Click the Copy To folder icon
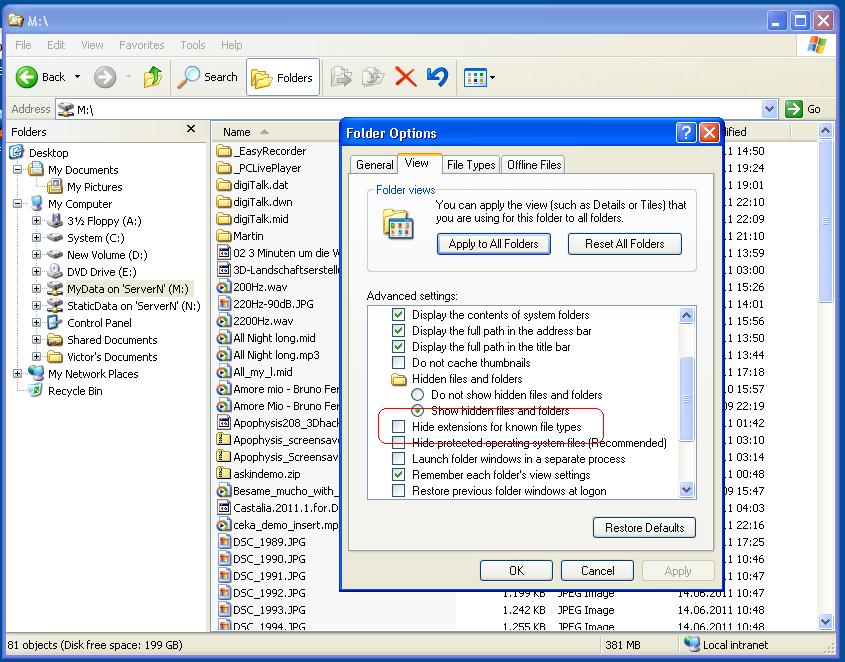 pyautogui.click(x=373, y=77)
